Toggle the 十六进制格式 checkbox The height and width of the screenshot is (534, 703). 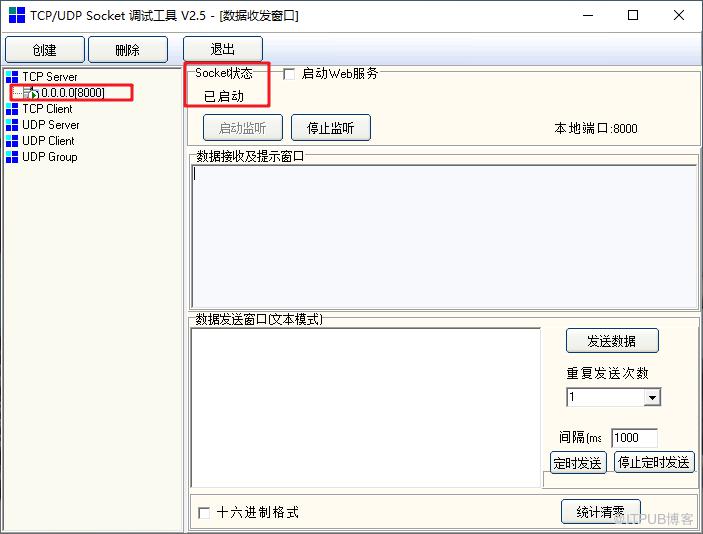204,512
